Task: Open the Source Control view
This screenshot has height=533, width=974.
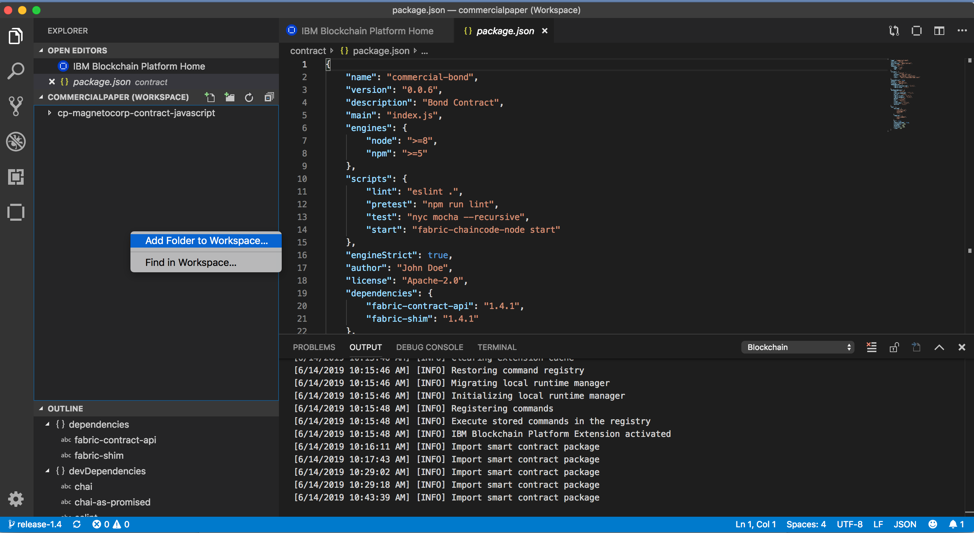Action: click(16, 106)
